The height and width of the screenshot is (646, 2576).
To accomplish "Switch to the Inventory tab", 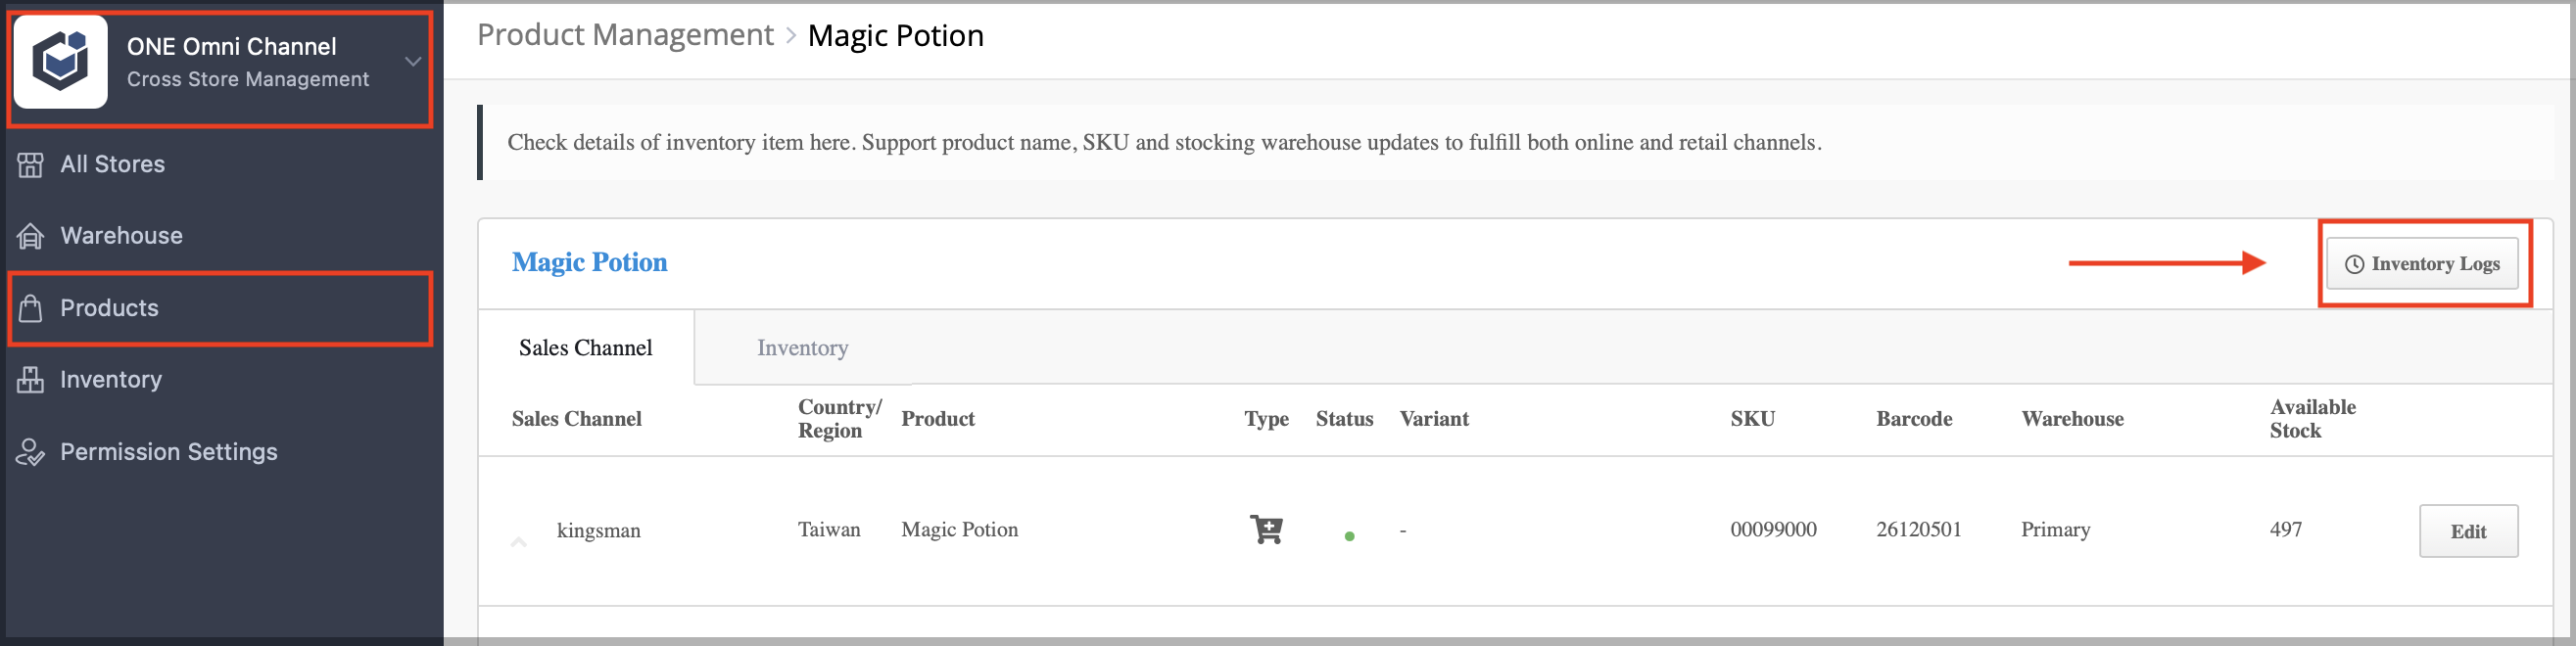I will [x=802, y=348].
